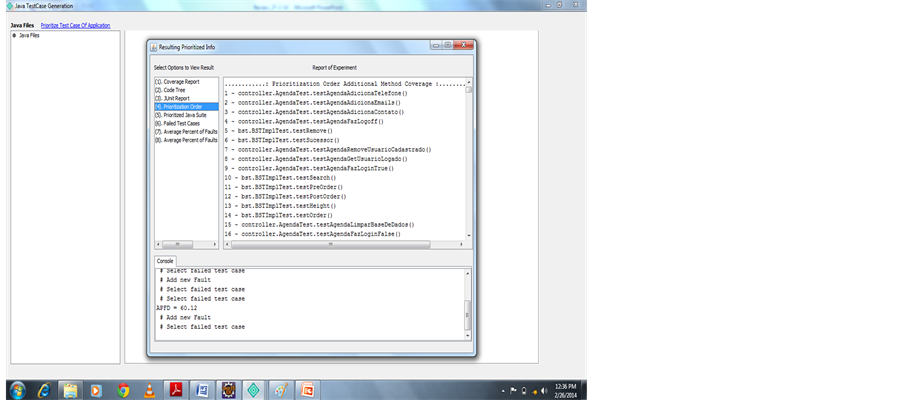The image size is (902, 400).
Task: Click line 1 testAgendaAdicionaTelefone()
Action: click(x=316, y=93)
